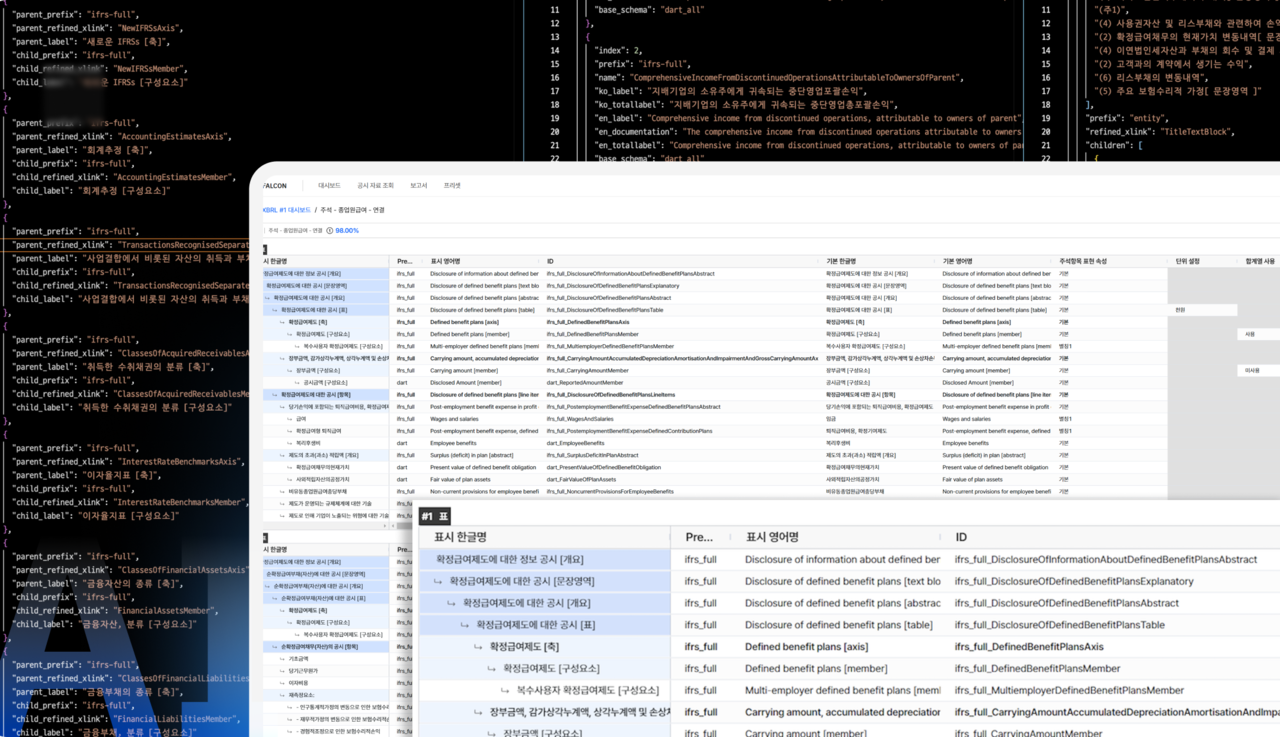Select the dart_EmployeeBenefits ID cell
The width and height of the screenshot is (1280, 737).
(x=575, y=443)
